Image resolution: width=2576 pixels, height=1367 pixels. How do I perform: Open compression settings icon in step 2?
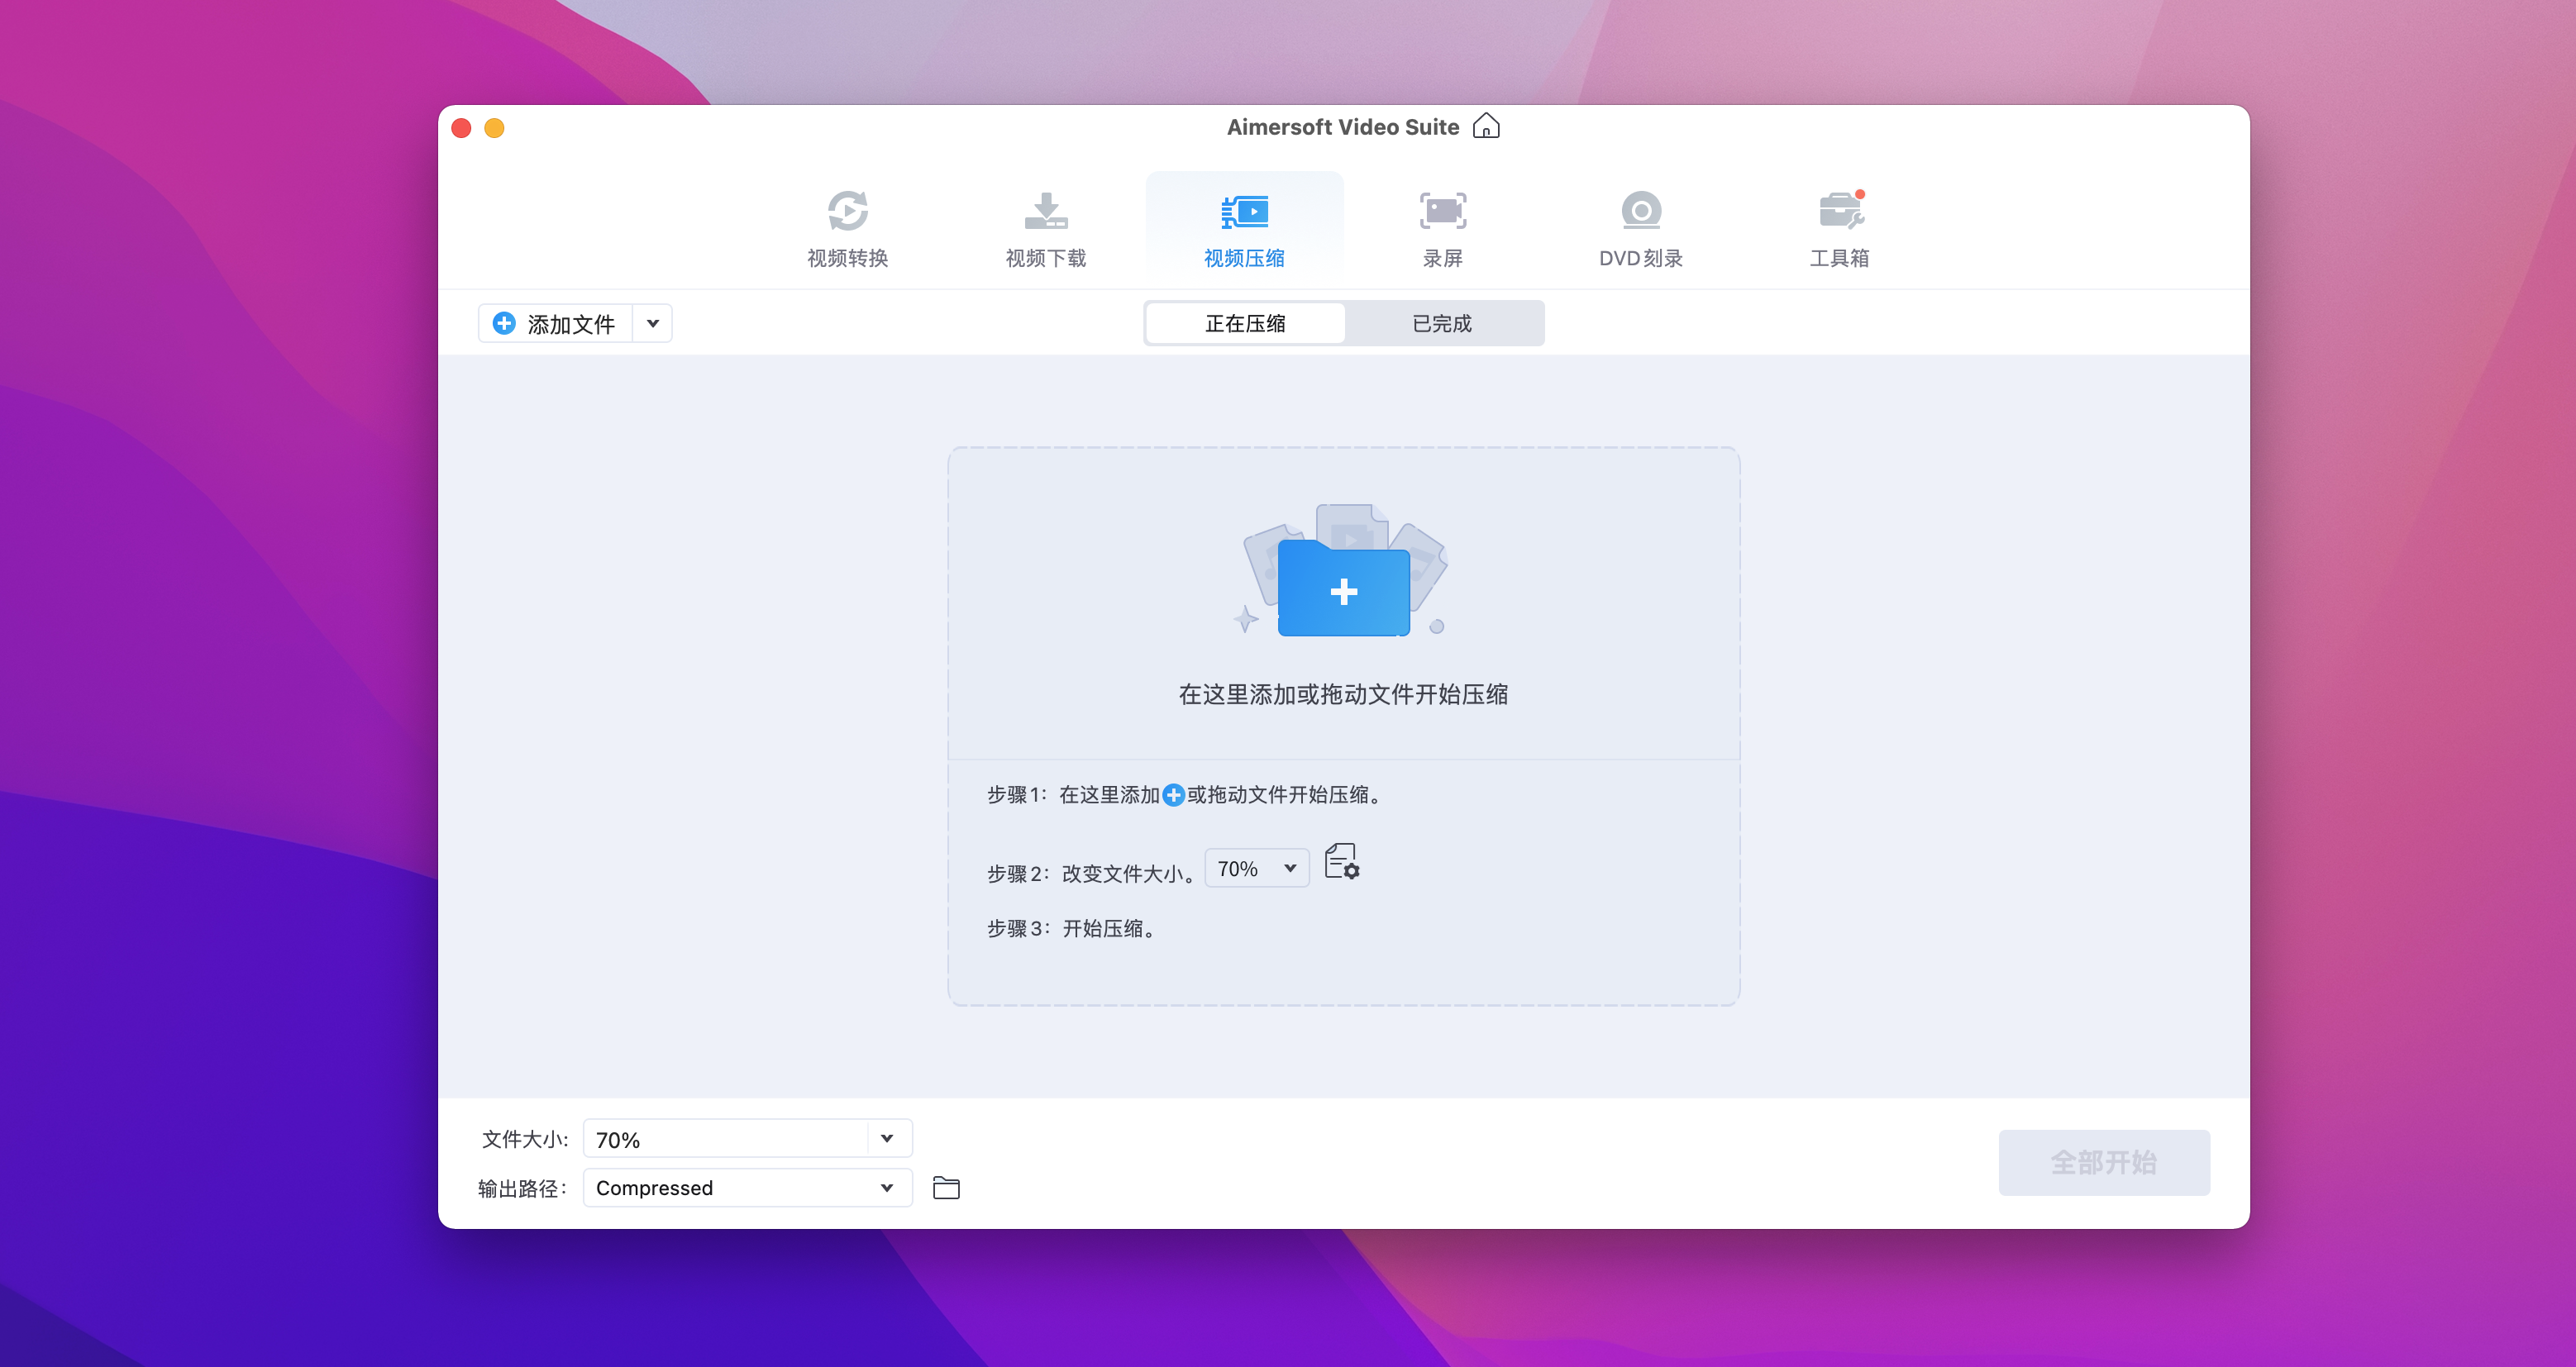point(1341,862)
